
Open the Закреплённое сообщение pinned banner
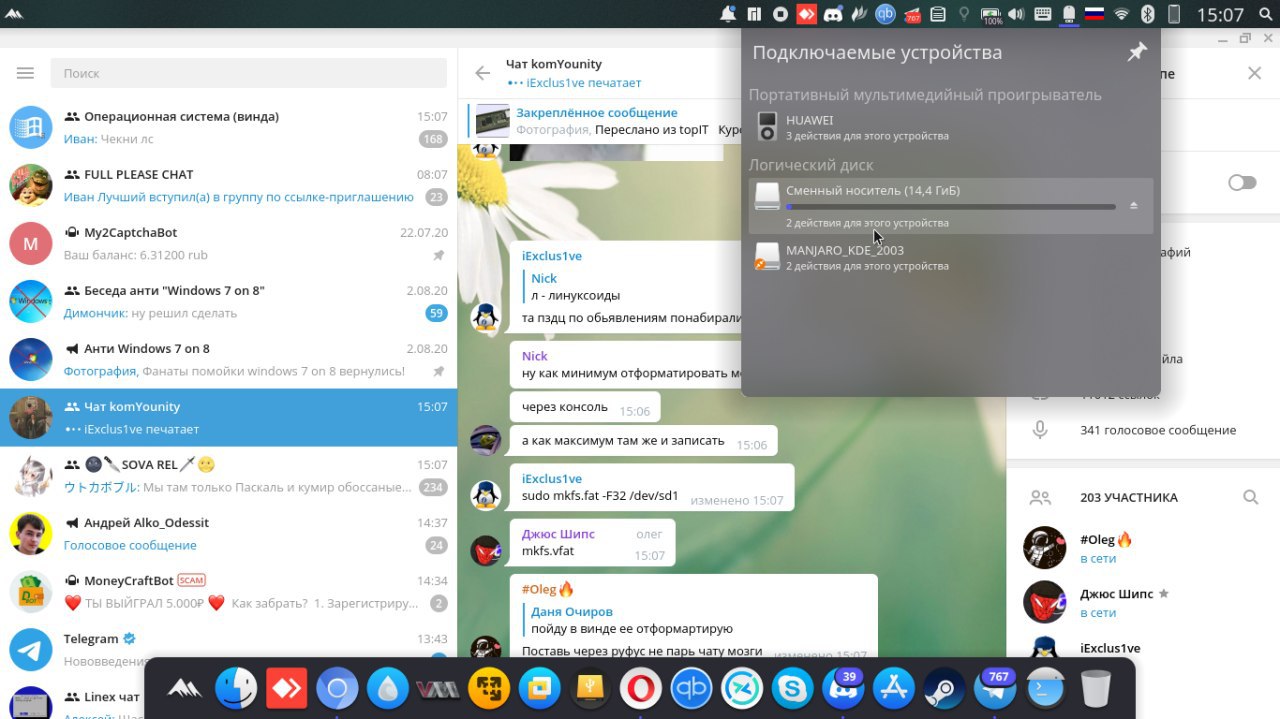[604, 121]
